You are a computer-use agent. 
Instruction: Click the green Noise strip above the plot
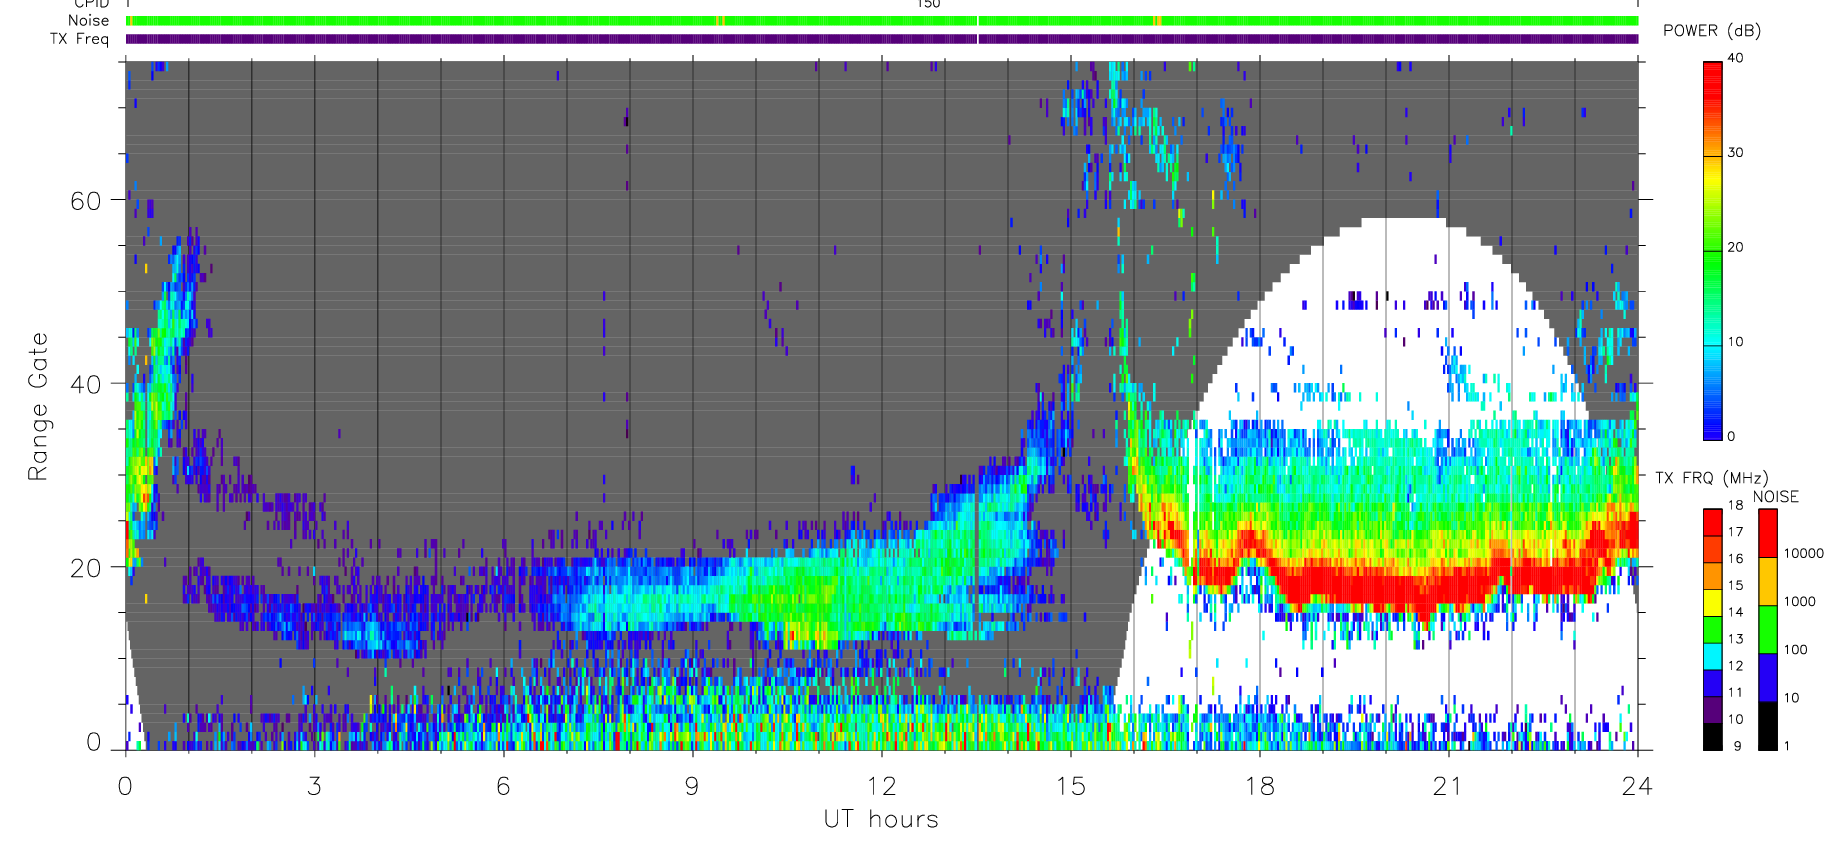pos(882,21)
